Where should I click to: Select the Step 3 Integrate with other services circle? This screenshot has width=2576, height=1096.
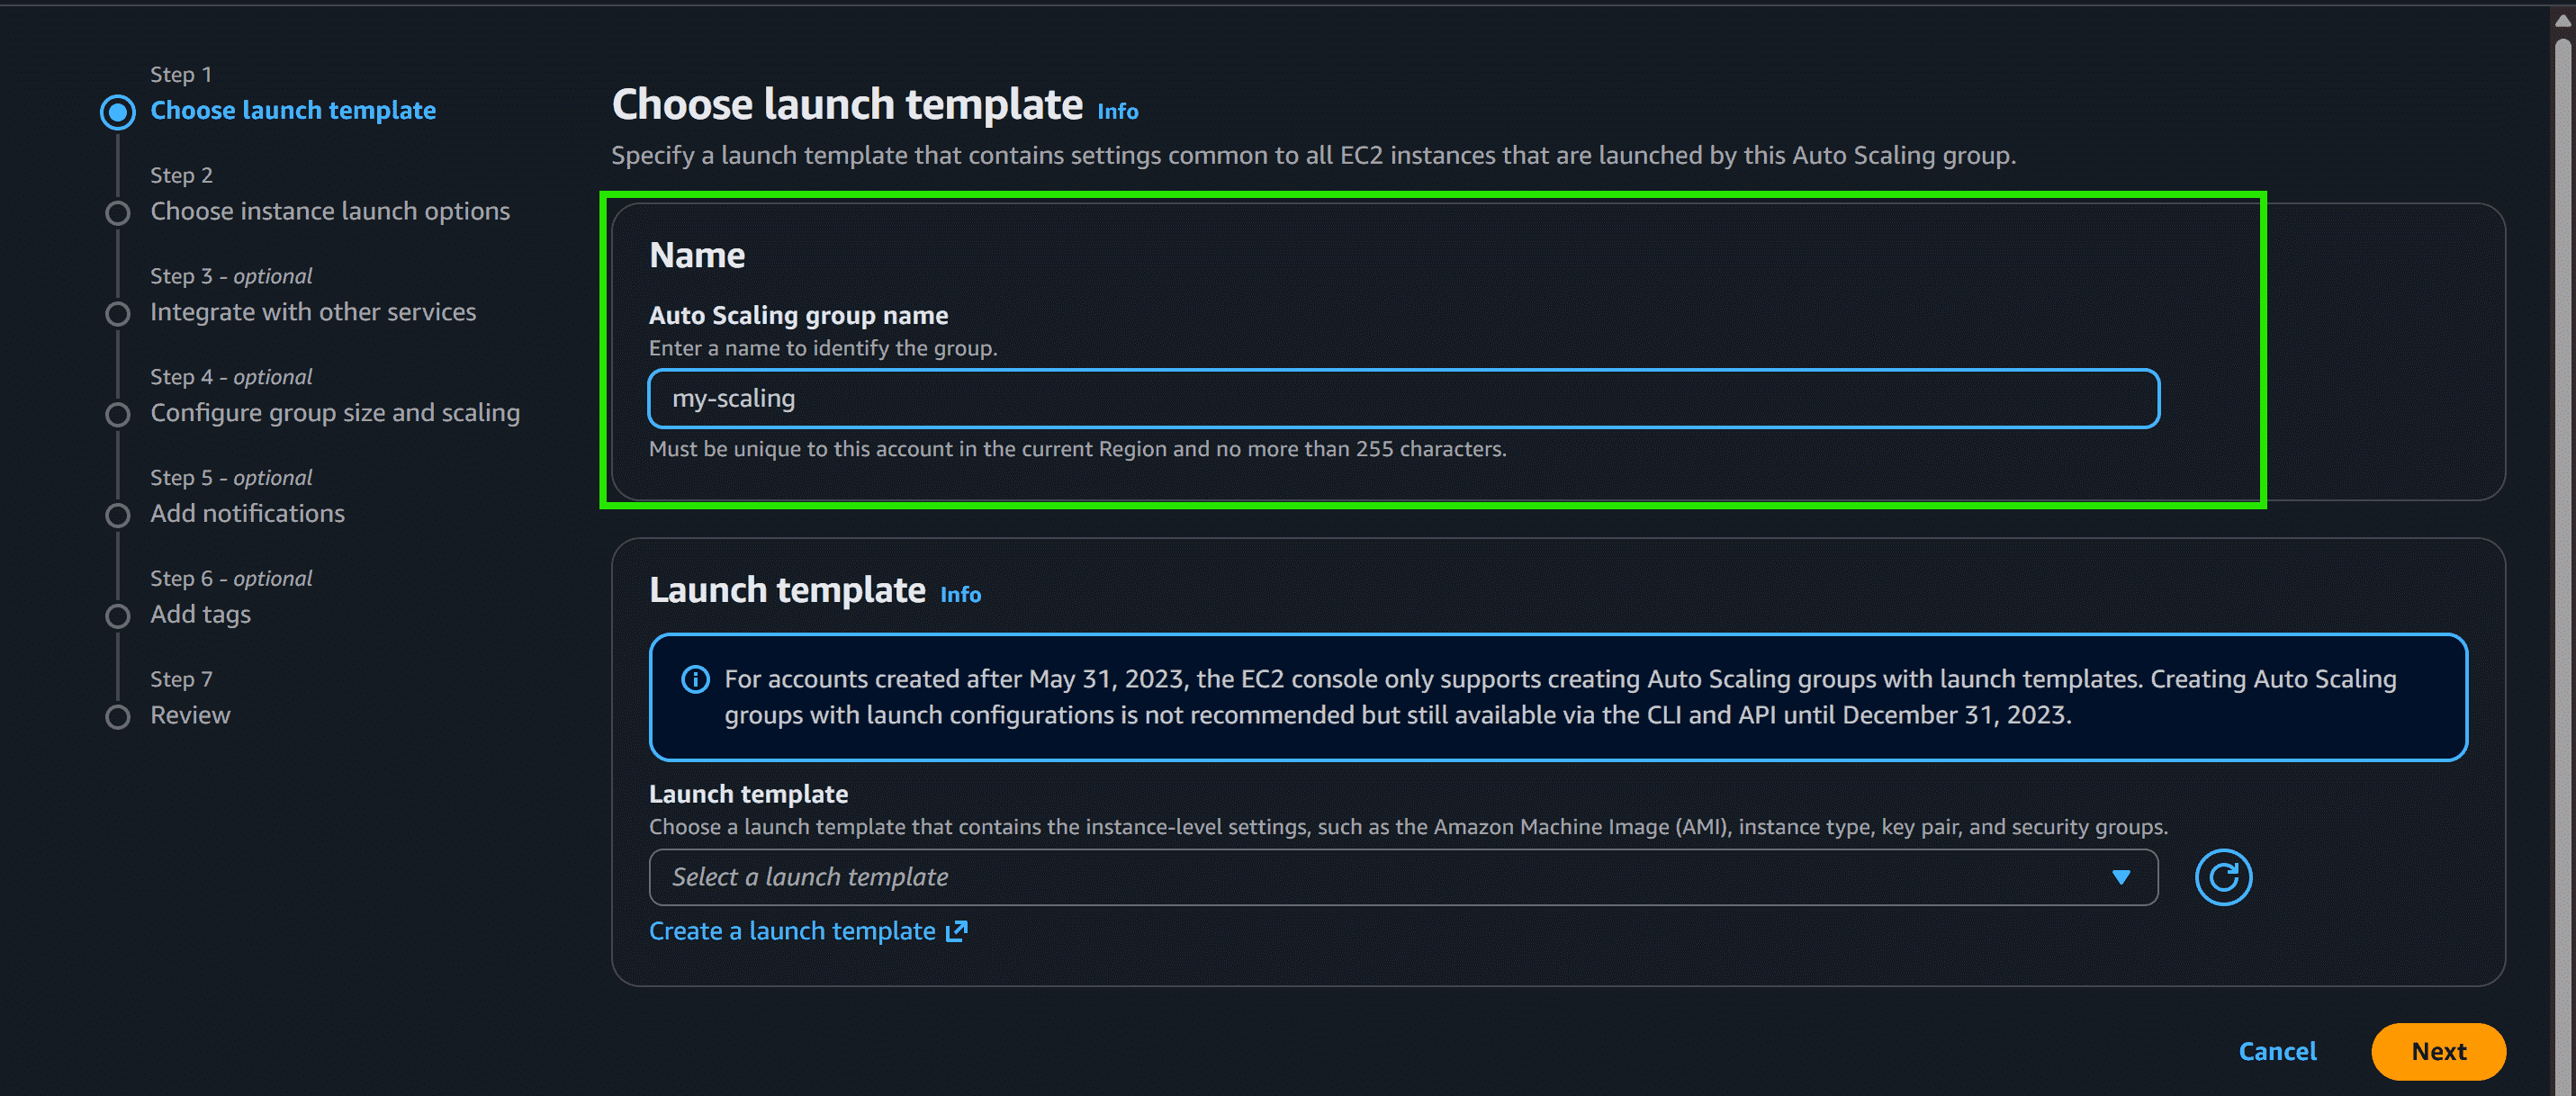point(118,314)
